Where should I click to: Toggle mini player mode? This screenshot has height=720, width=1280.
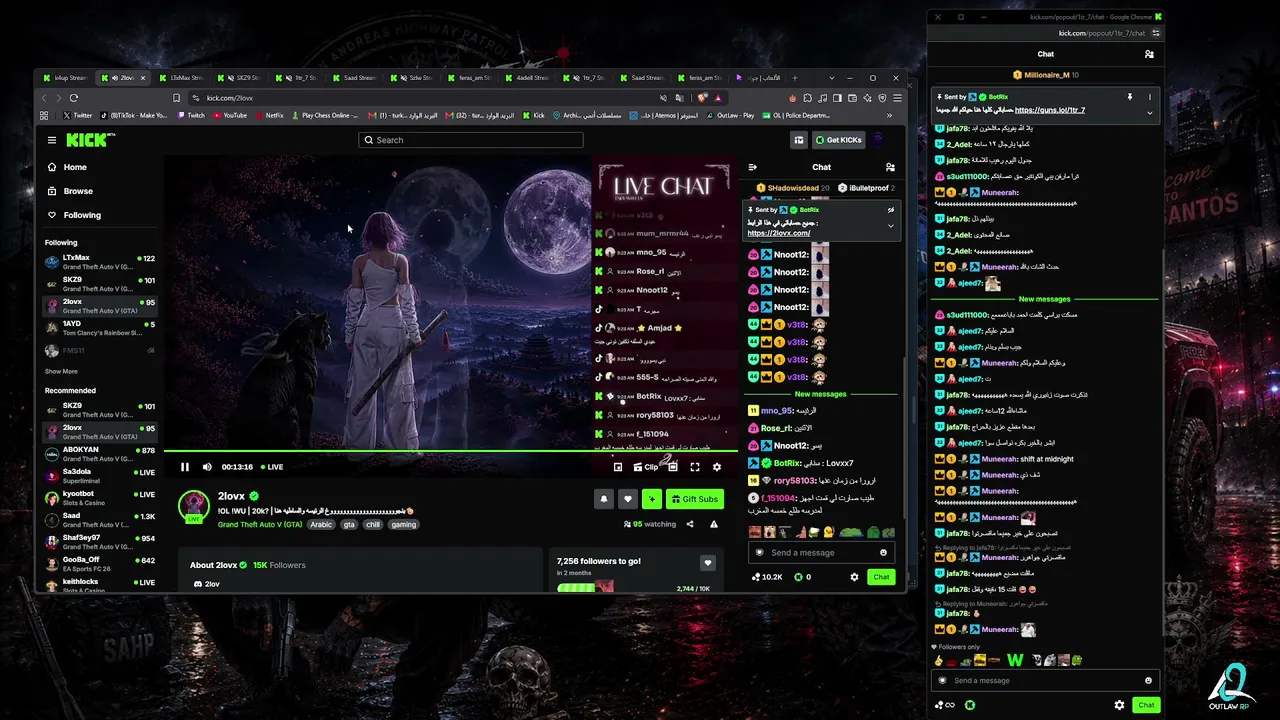618,467
